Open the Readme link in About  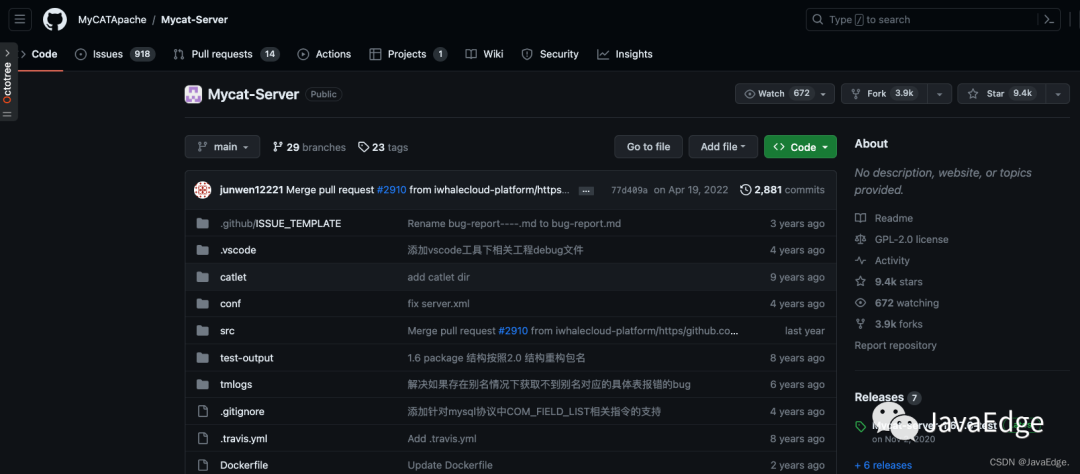(884, 218)
